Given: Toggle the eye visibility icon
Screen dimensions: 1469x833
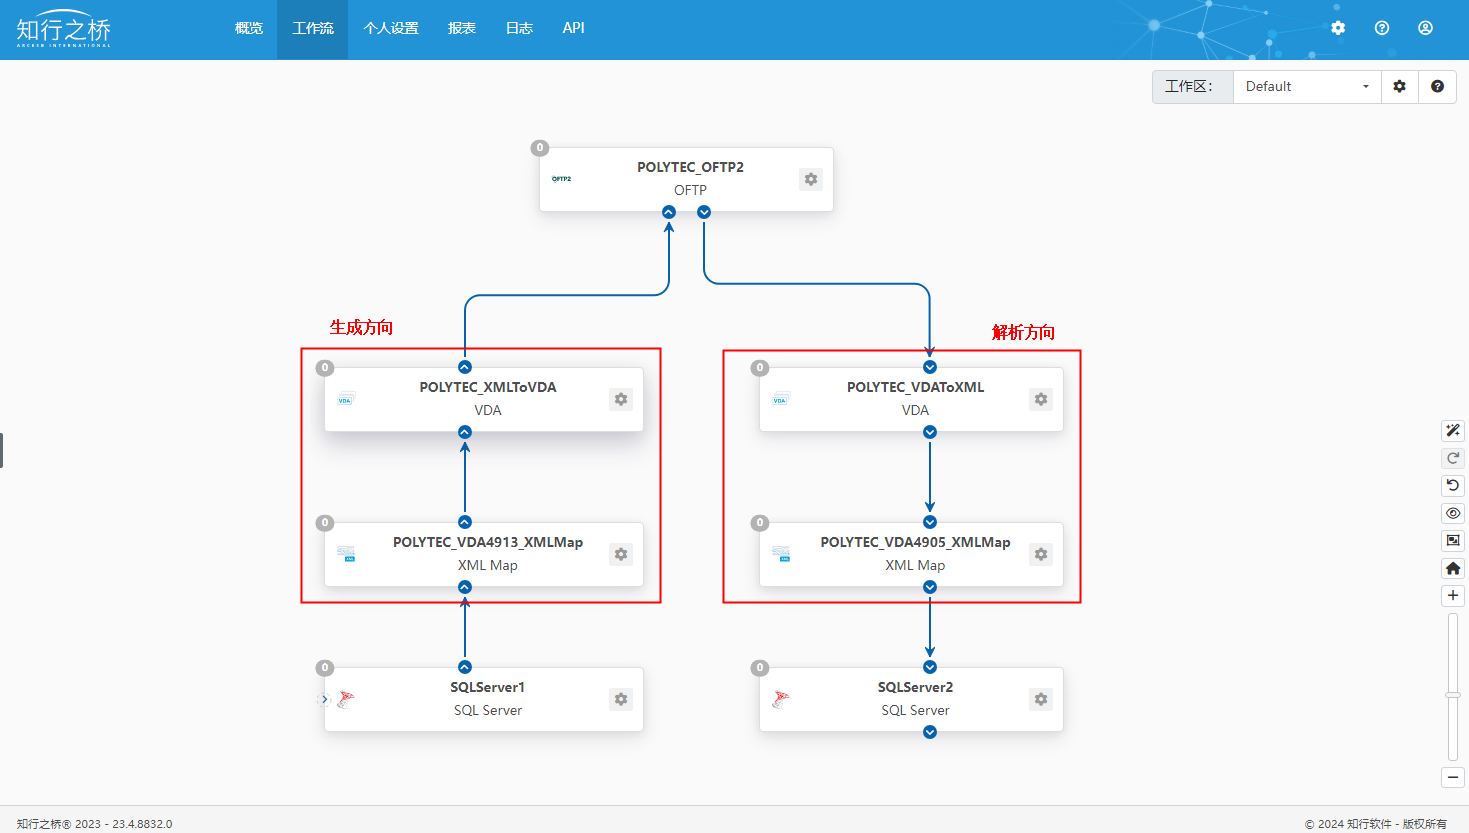Looking at the screenshot, I should point(1453,513).
